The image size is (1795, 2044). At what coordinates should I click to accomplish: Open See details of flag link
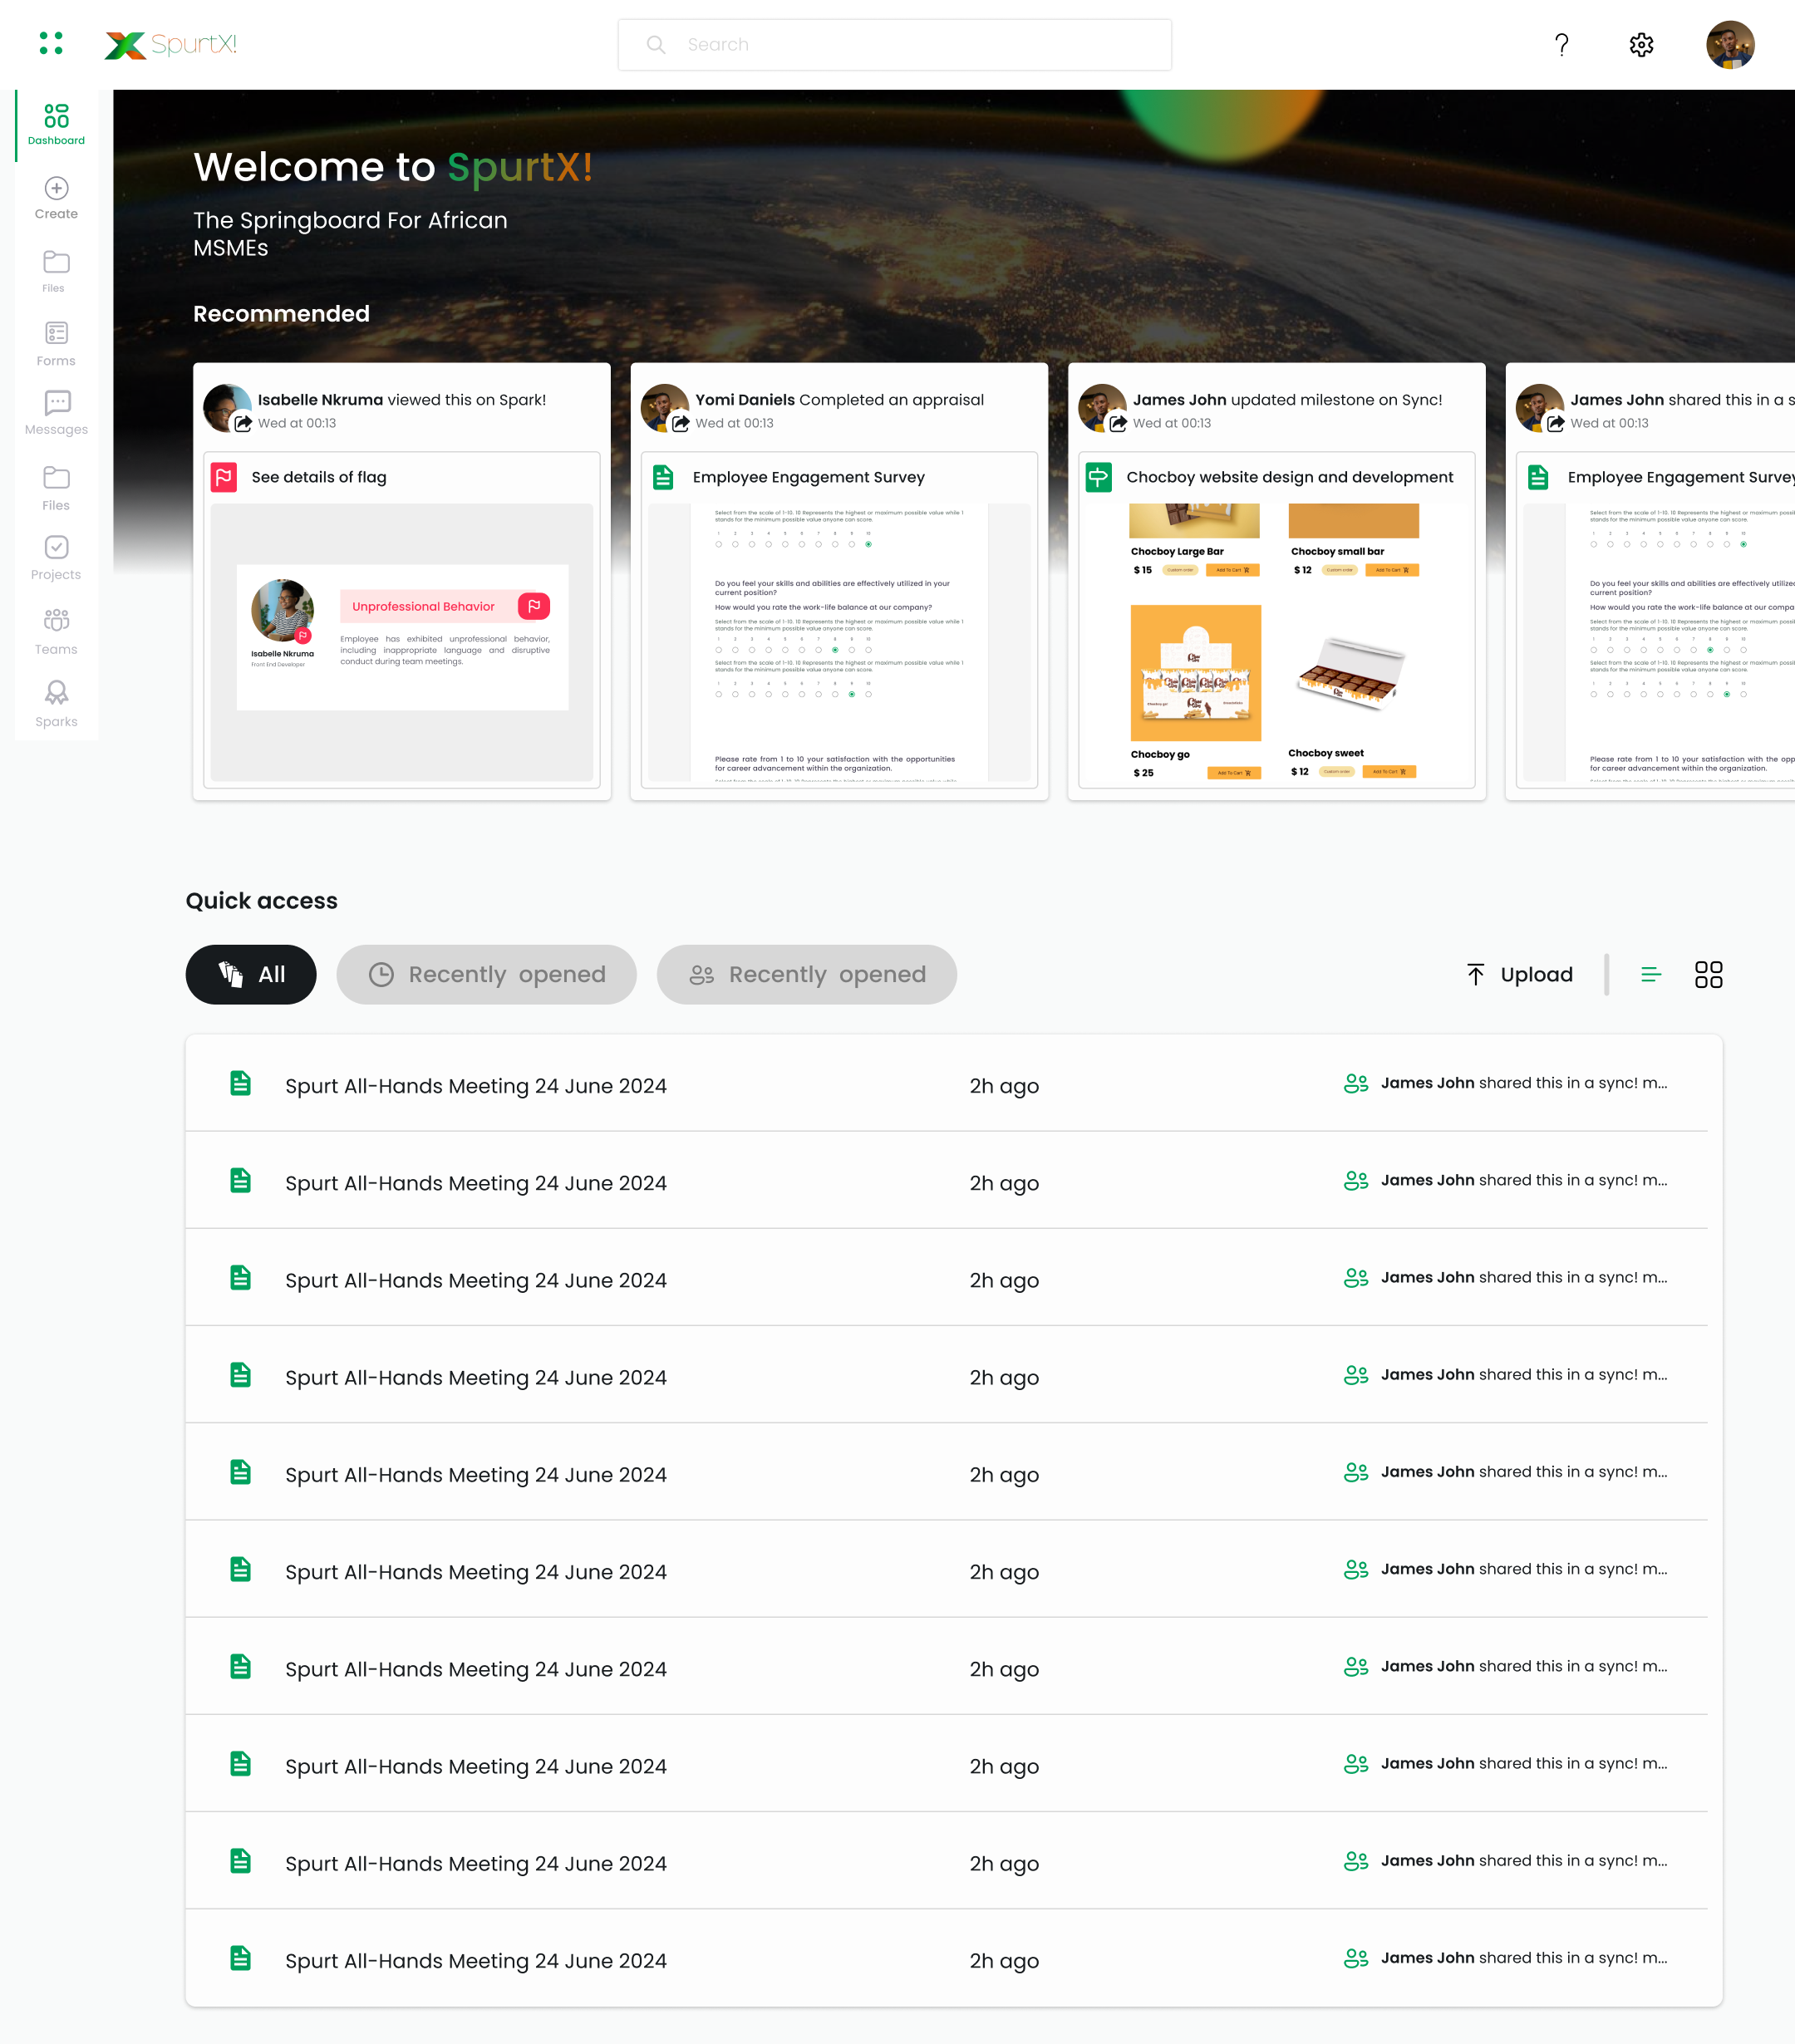319,477
